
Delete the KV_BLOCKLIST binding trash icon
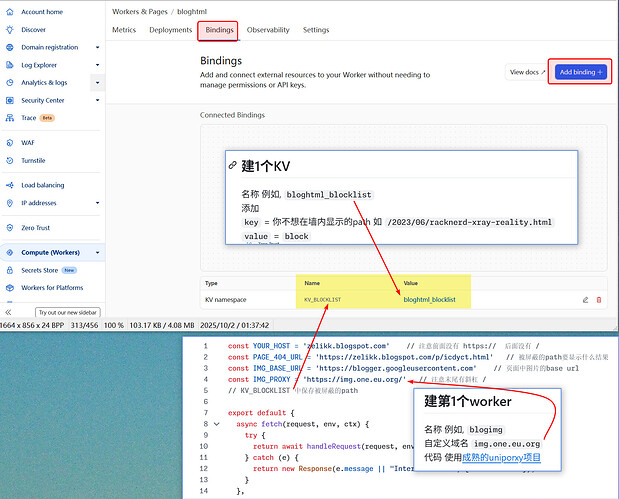pos(599,300)
